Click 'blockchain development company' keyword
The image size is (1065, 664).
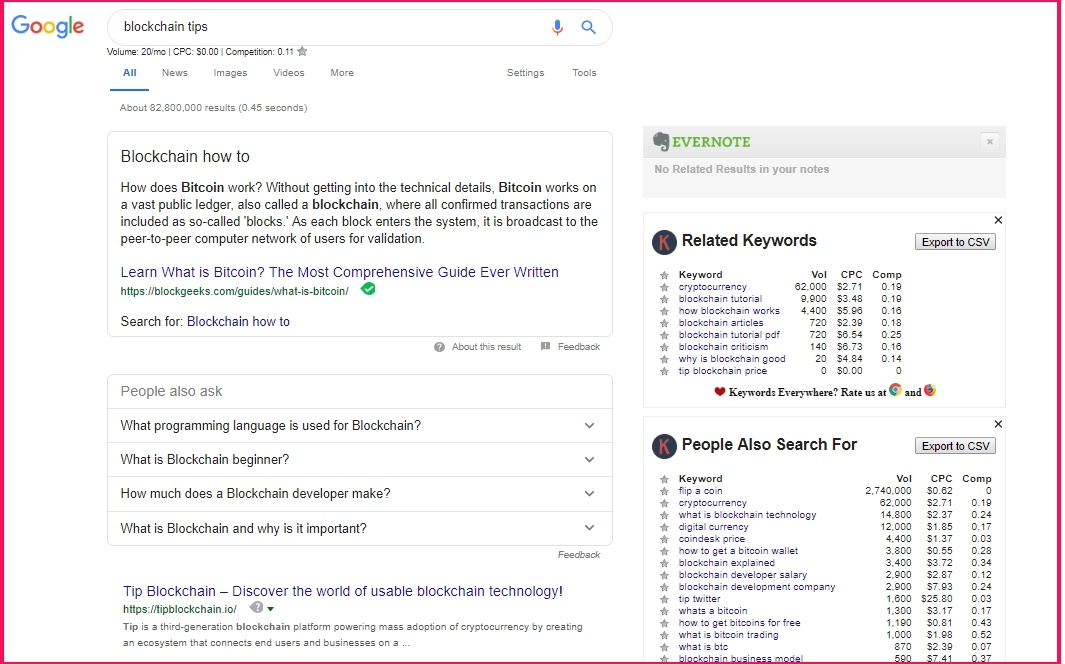tap(757, 587)
